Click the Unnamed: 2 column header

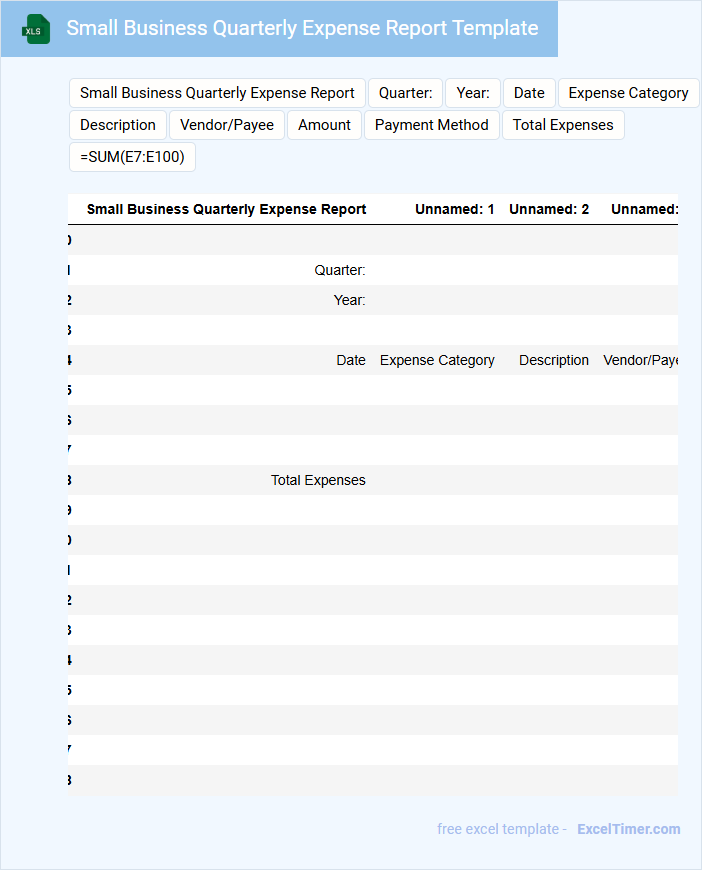pos(549,209)
